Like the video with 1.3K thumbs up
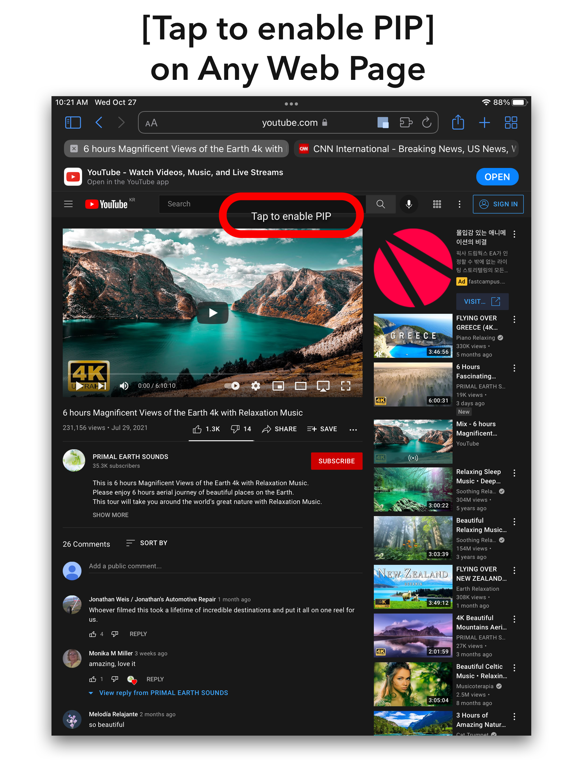Image resolution: width=576 pixels, height=768 pixels. [206, 429]
